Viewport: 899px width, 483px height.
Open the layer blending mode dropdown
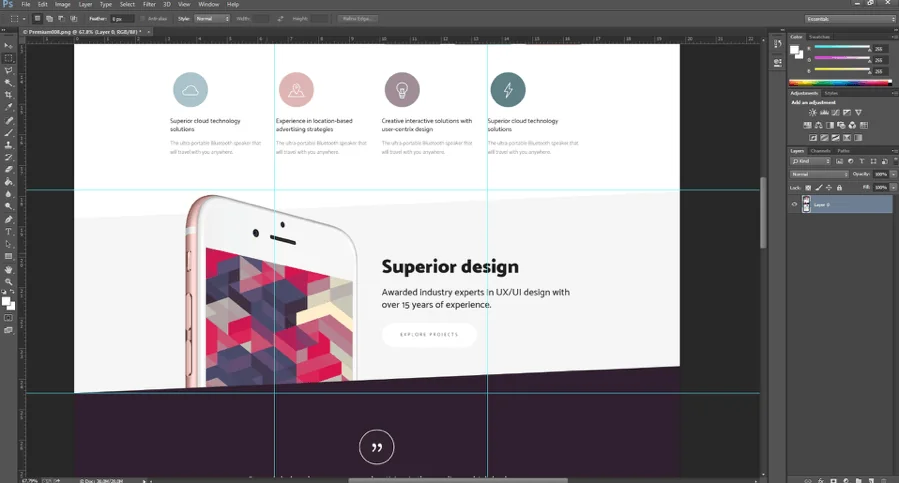point(819,174)
